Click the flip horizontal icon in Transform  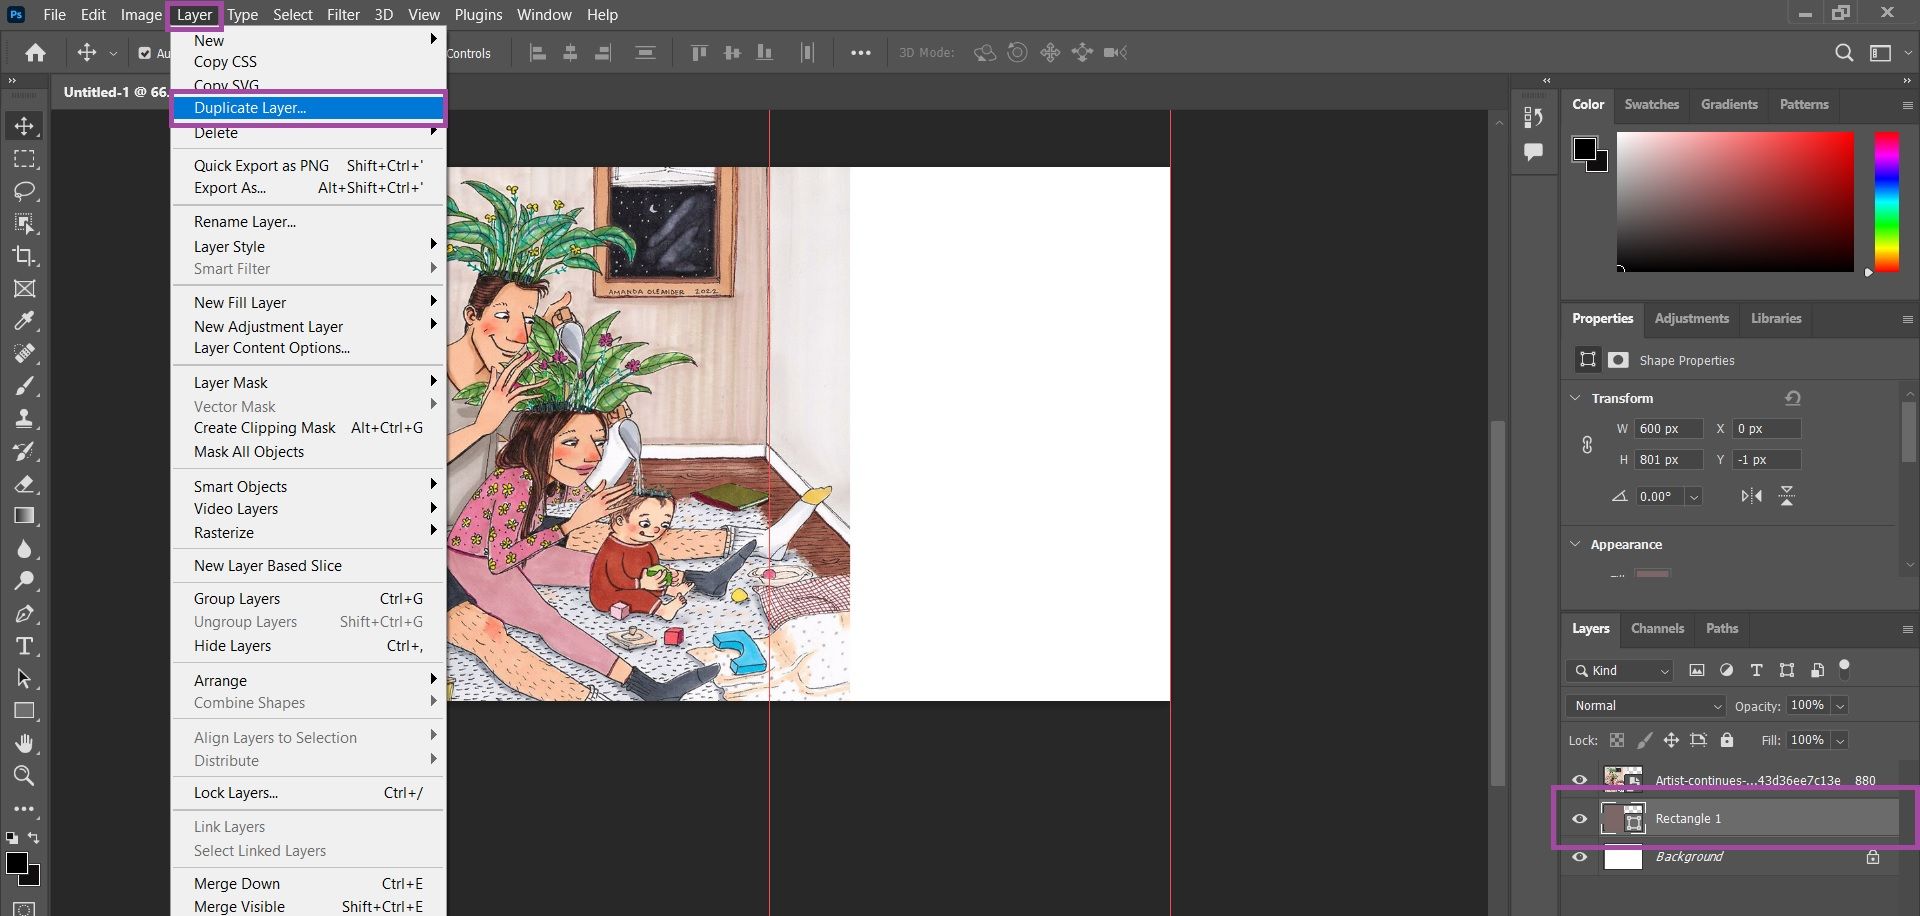[x=1751, y=496]
